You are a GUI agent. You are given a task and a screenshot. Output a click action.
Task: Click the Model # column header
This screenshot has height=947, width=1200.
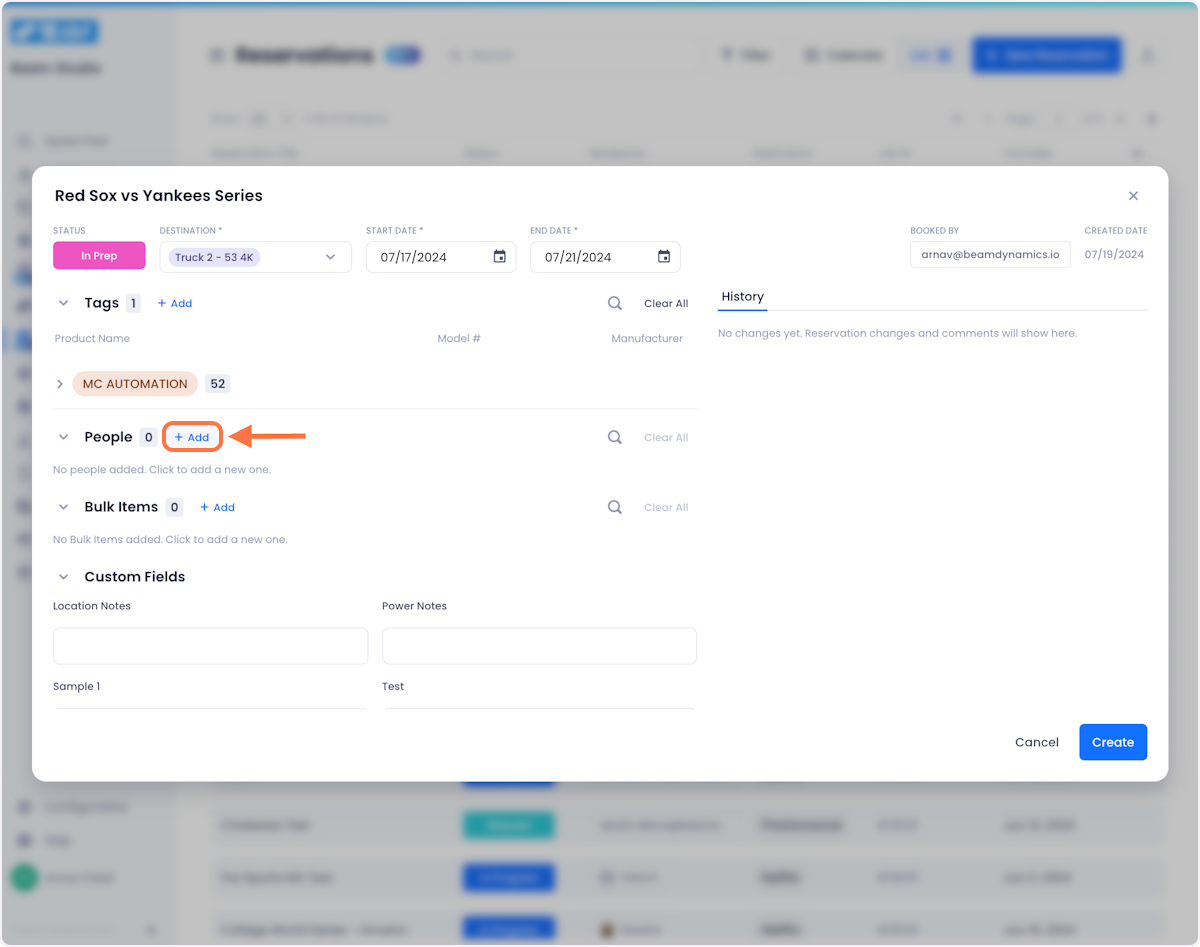point(459,339)
